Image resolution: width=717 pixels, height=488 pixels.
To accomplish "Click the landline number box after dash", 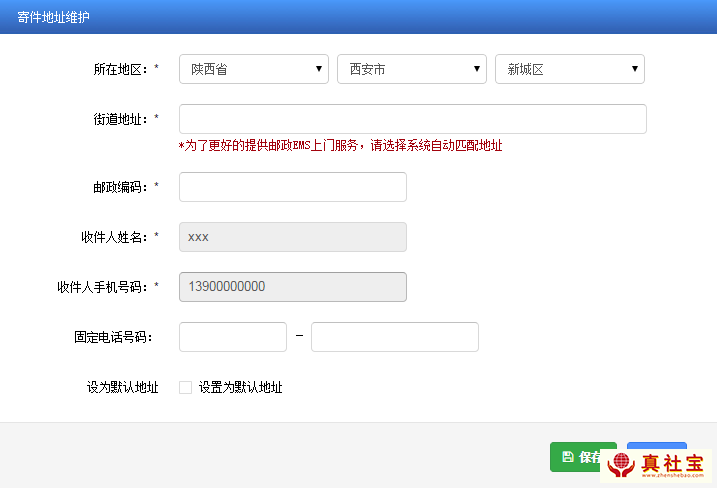I will click(394, 337).
